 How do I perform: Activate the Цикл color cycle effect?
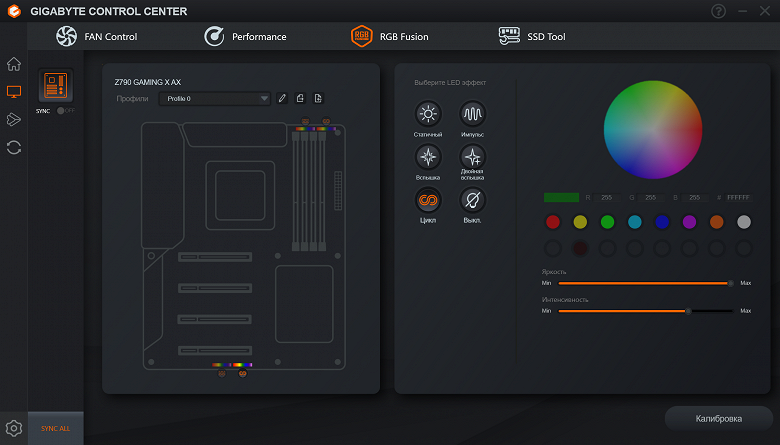[x=428, y=200]
